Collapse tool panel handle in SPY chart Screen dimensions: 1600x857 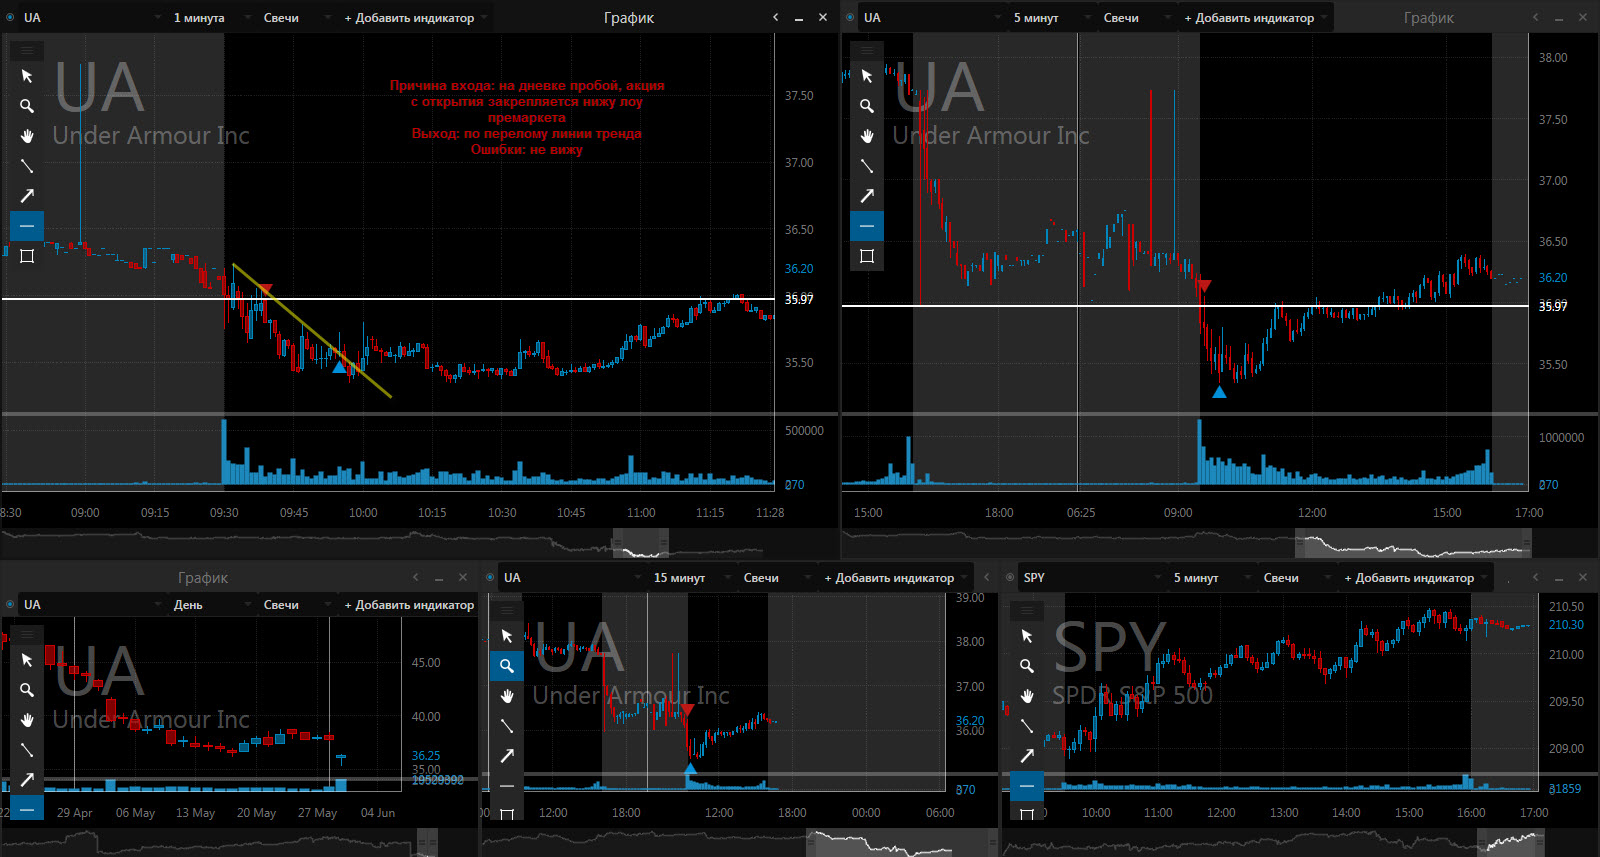[1027, 610]
